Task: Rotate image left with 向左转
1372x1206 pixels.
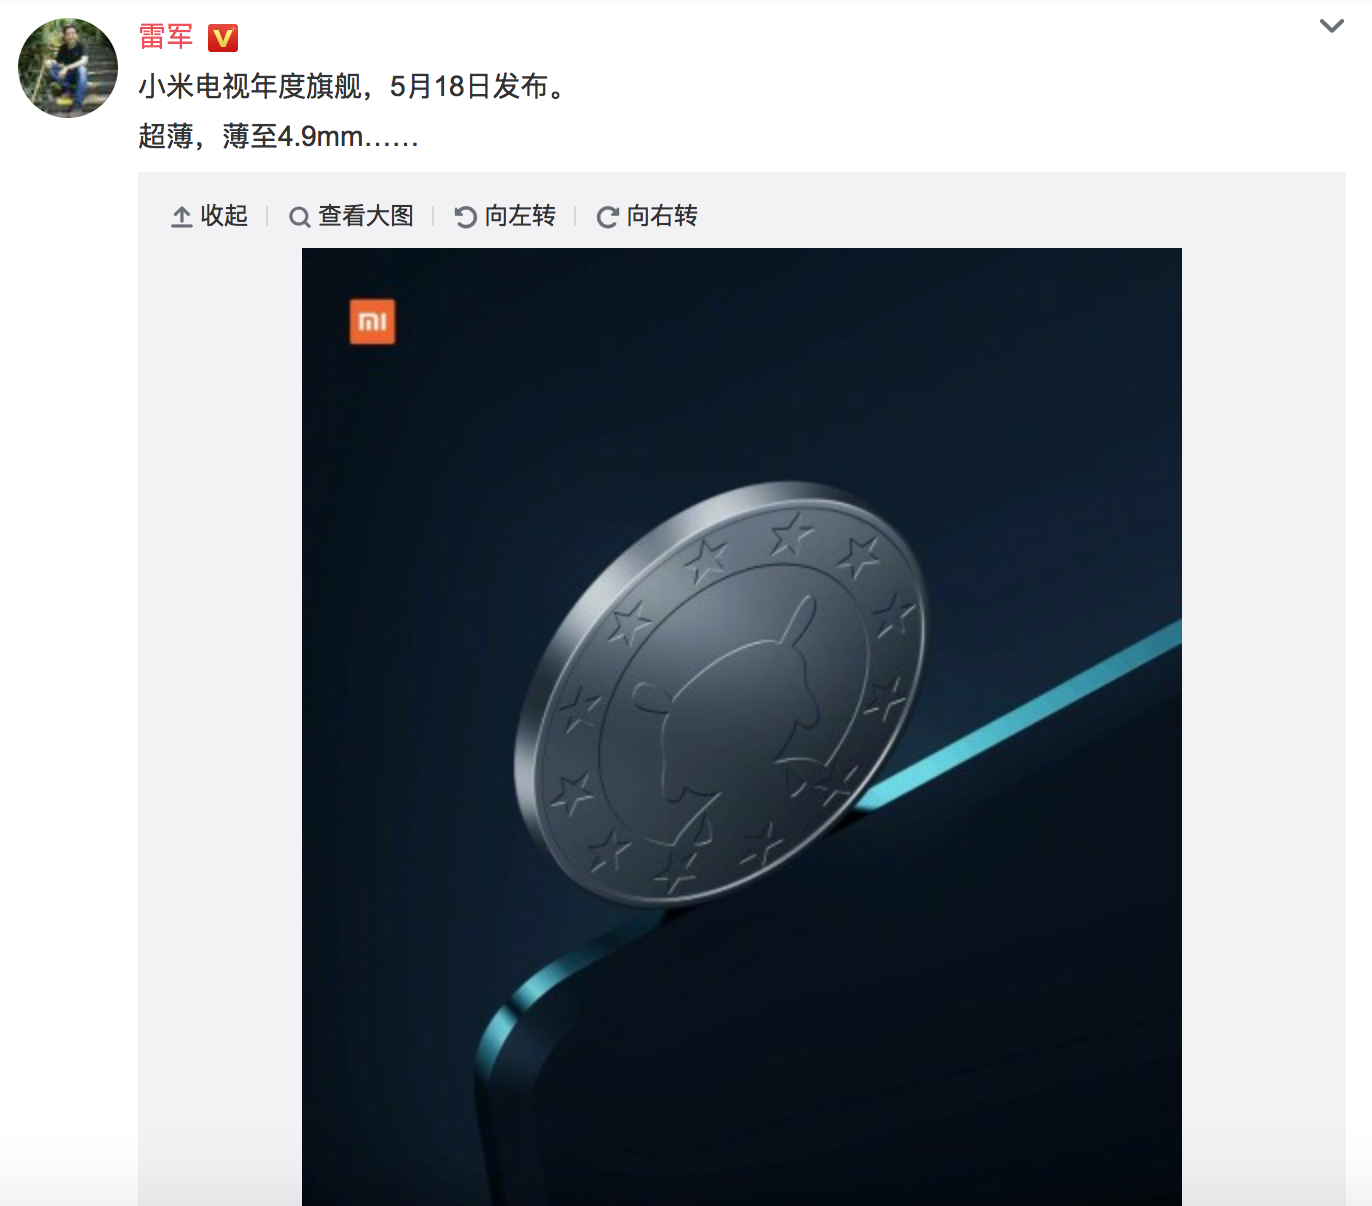Action: [505, 216]
